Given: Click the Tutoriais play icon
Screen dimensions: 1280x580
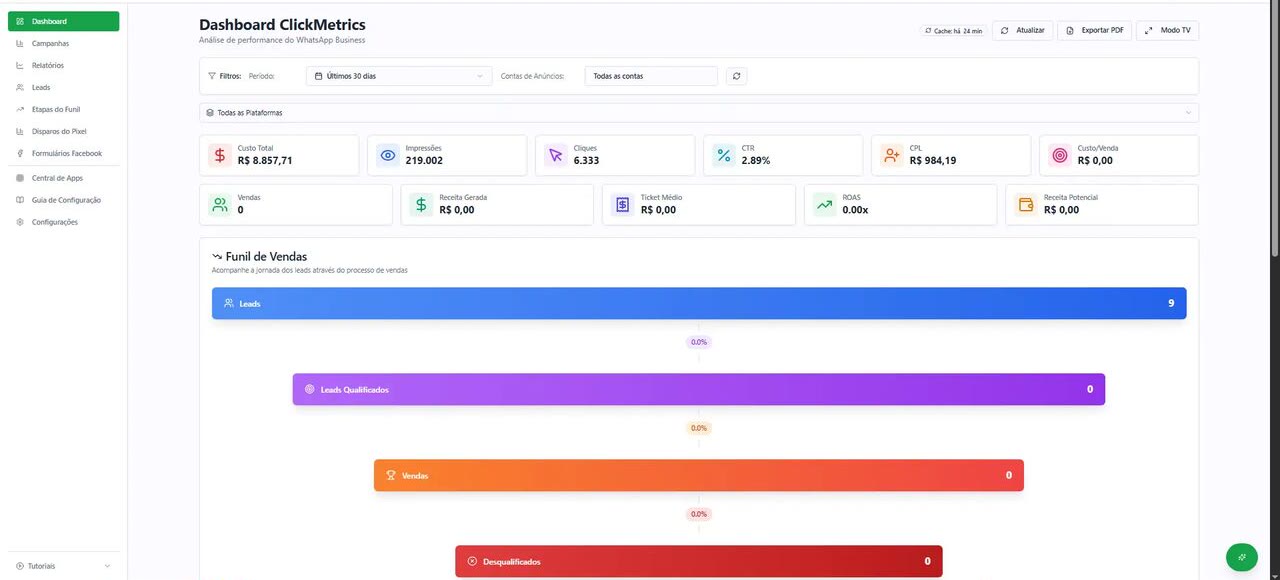Looking at the screenshot, I should coord(20,566).
